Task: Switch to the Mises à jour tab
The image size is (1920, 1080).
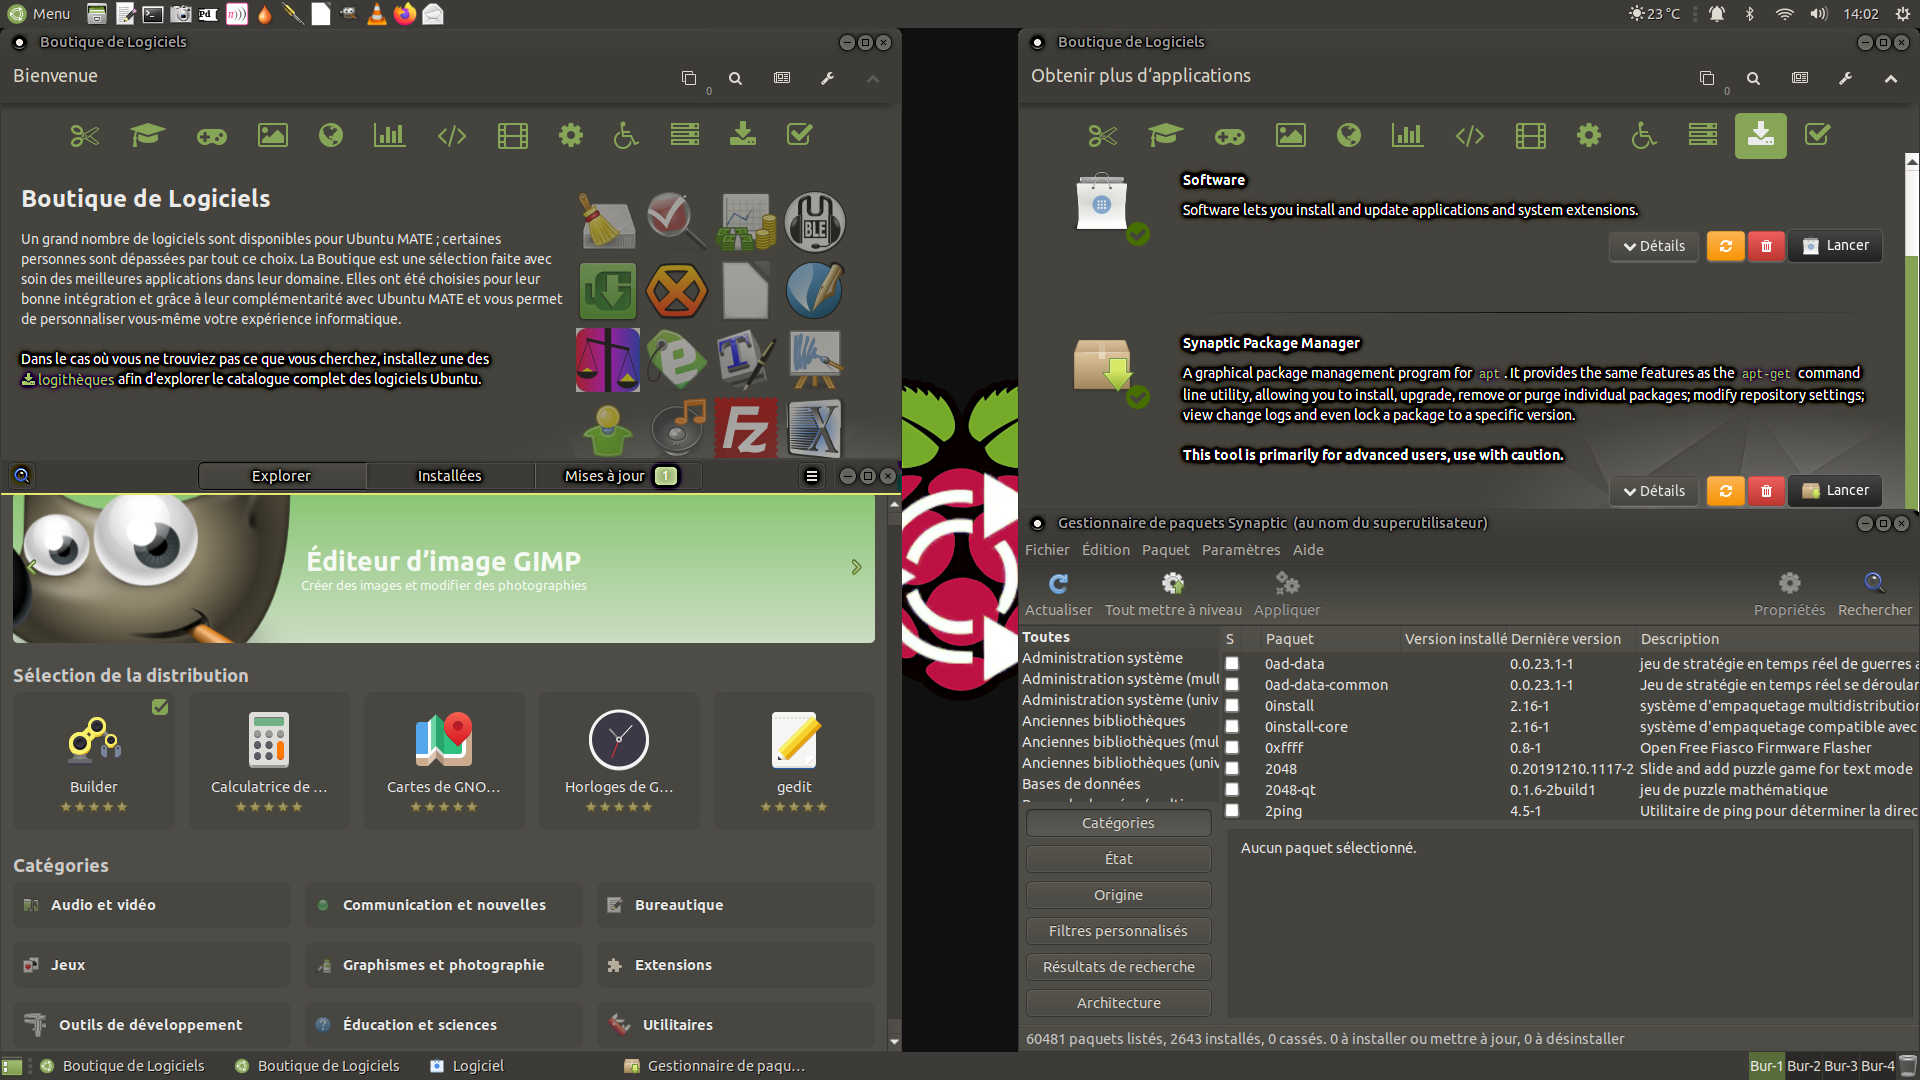Action: [620, 476]
